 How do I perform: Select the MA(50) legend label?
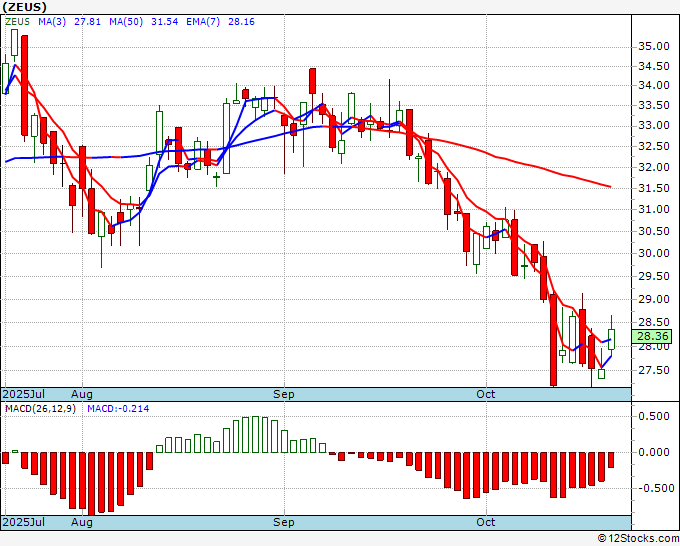click(x=126, y=22)
